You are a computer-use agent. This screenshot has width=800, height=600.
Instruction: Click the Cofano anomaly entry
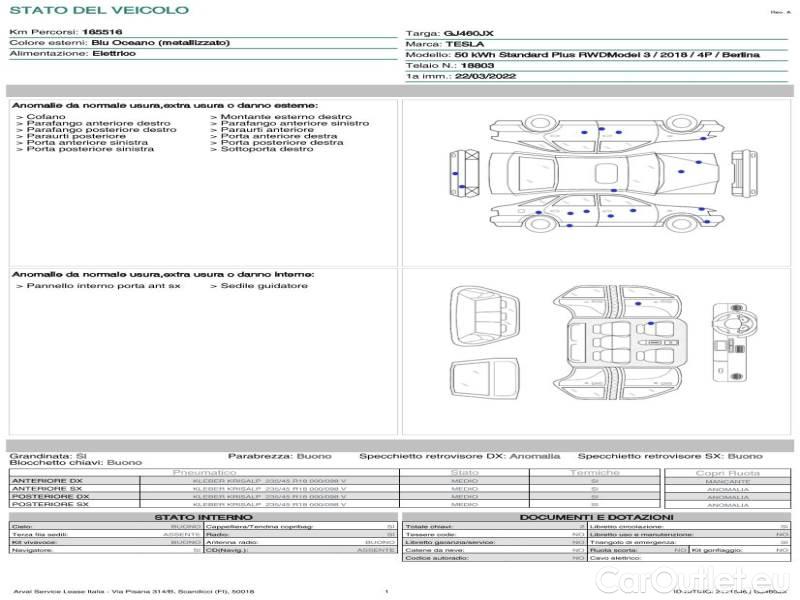click(46, 117)
